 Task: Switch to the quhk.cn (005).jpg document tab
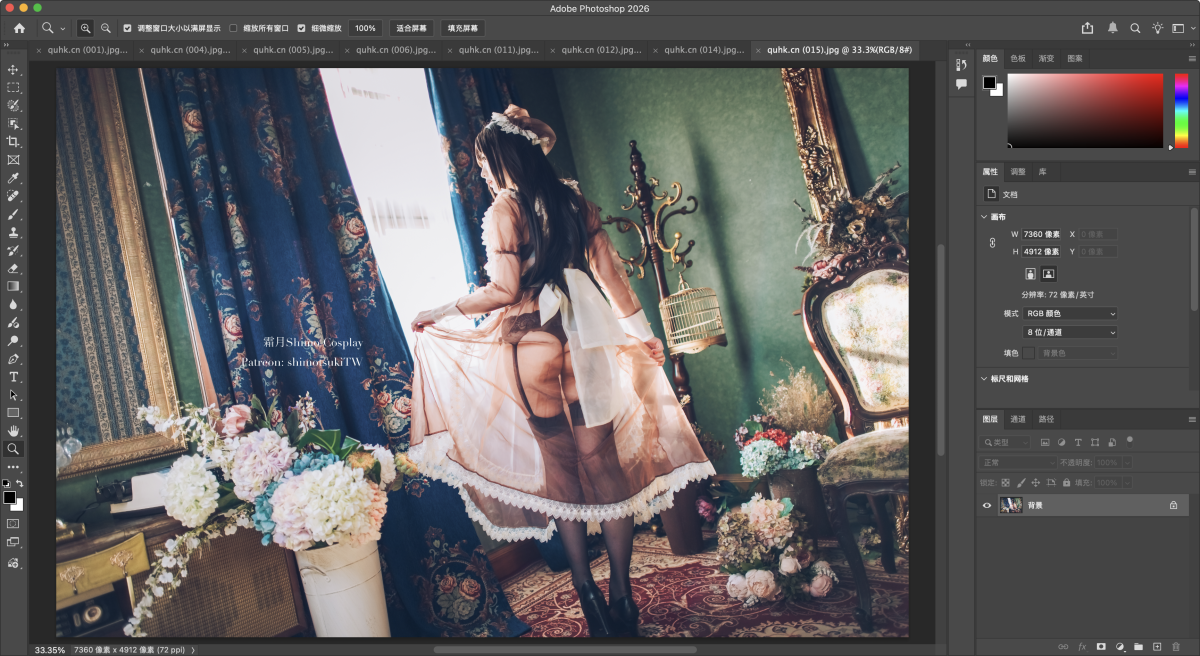point(285,49)
